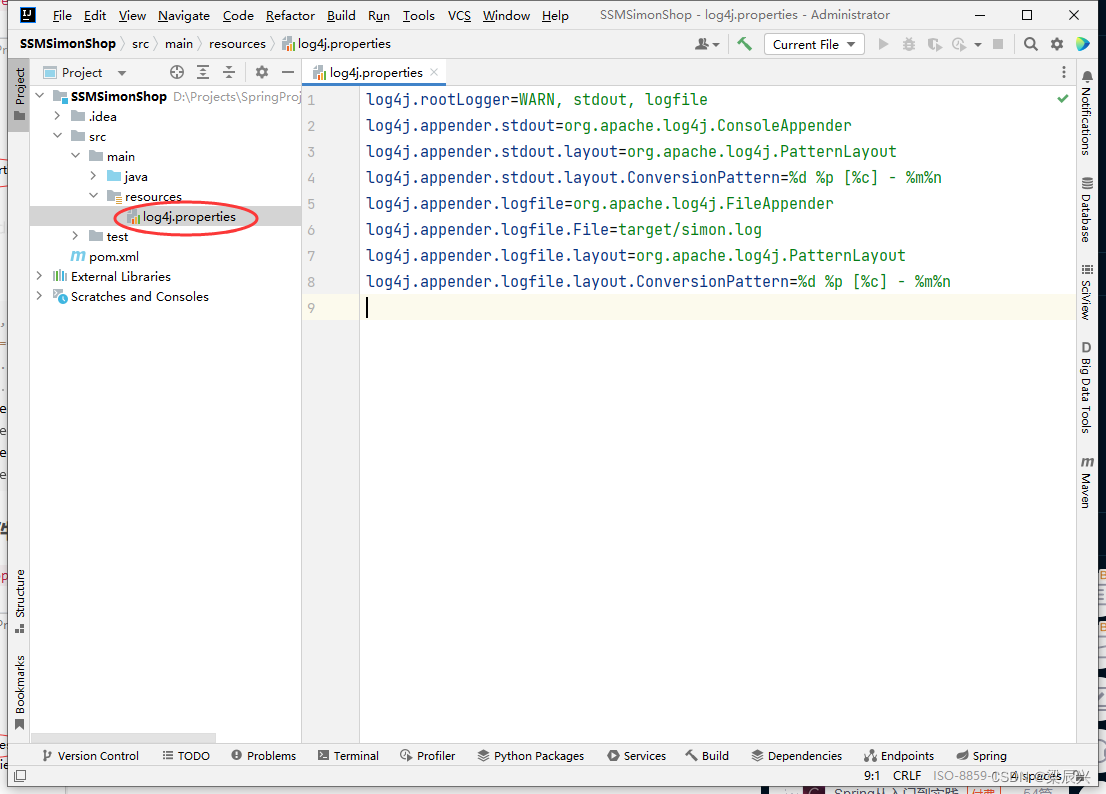Hide the Project panel with minus icon
Viewport: 1106px width, 794px height.
288,72
